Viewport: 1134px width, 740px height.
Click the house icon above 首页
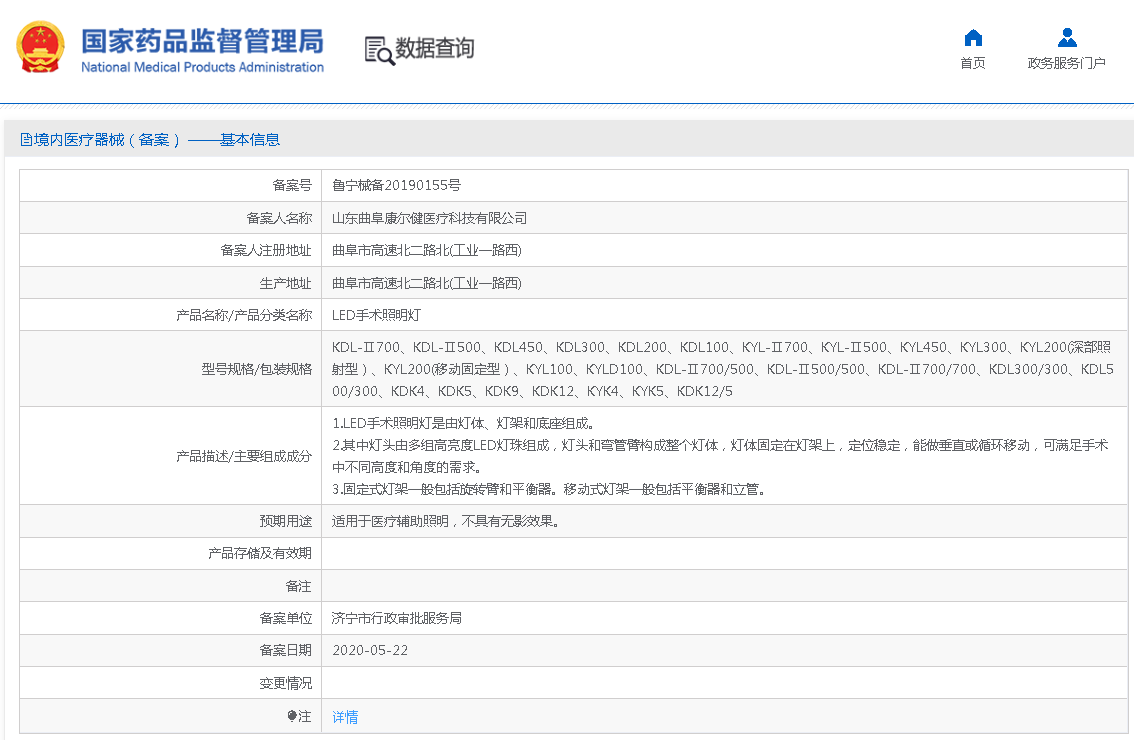click(x=972, y=38)
